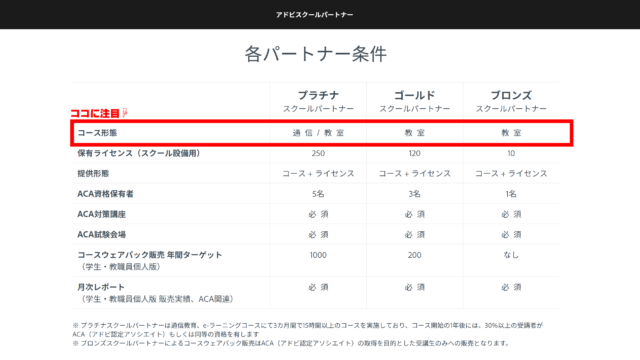Click 必須 for ACA試験会場 under プラチナ
This screenshot has width=640, height=360.
pos(318,235)
